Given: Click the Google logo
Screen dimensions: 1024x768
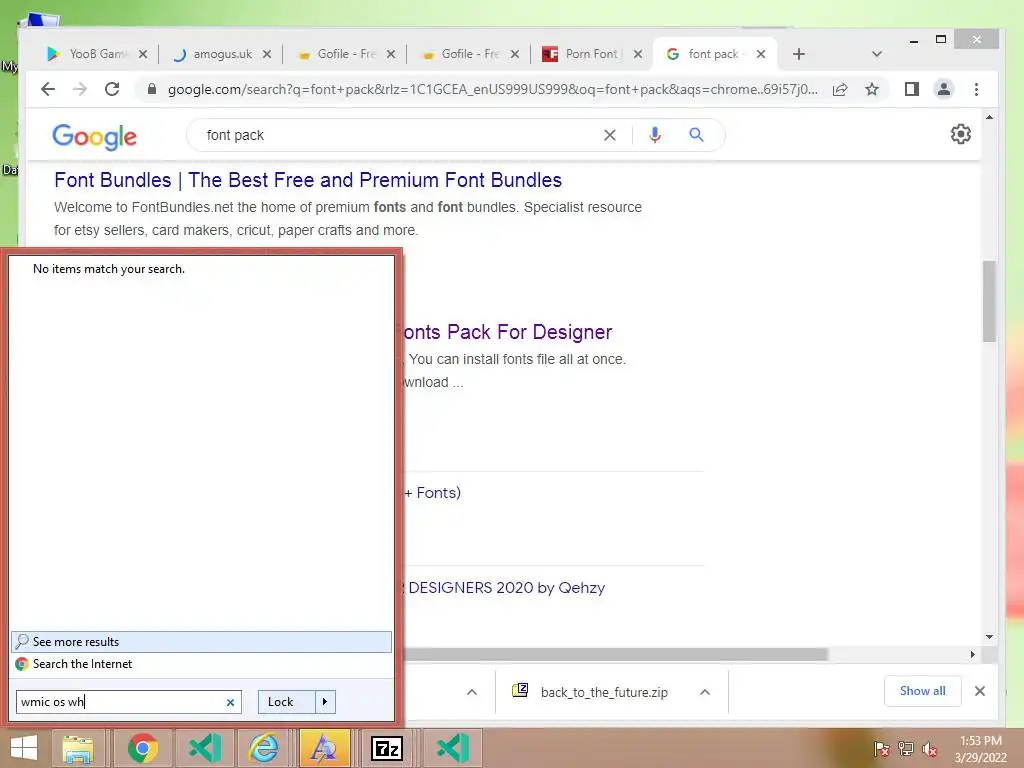Looking at the screenshot, I should (x=95, y=136).
